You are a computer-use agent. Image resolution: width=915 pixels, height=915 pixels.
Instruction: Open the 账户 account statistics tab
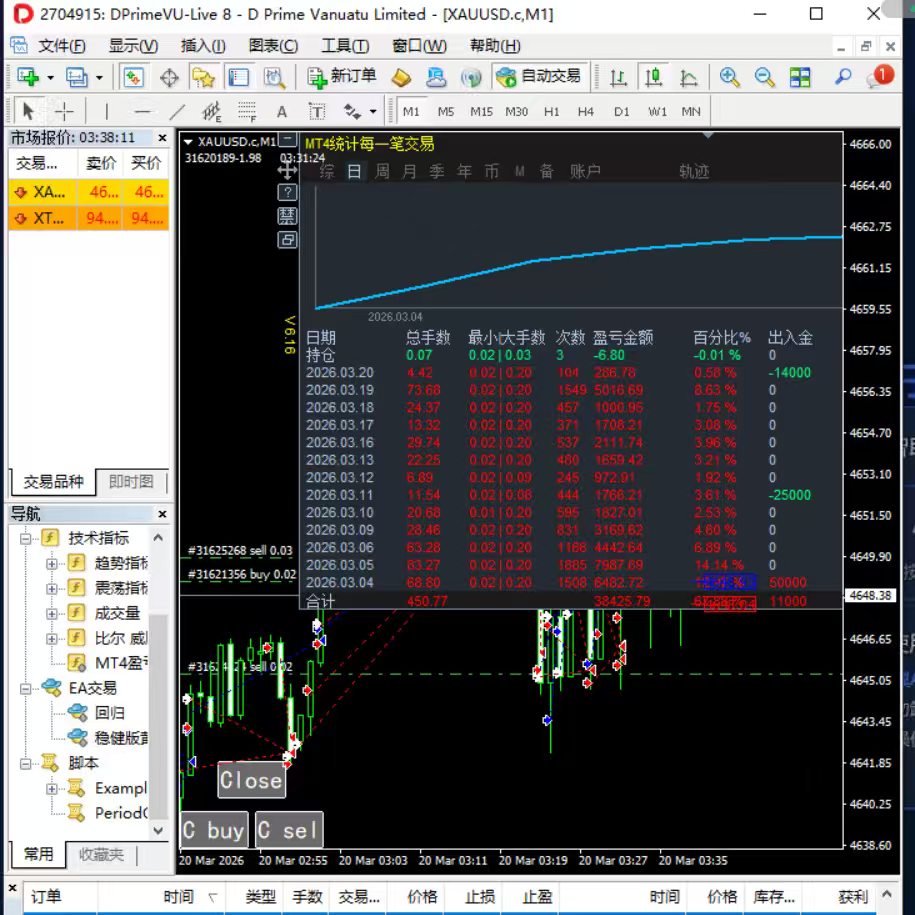(x=585, y=172)
